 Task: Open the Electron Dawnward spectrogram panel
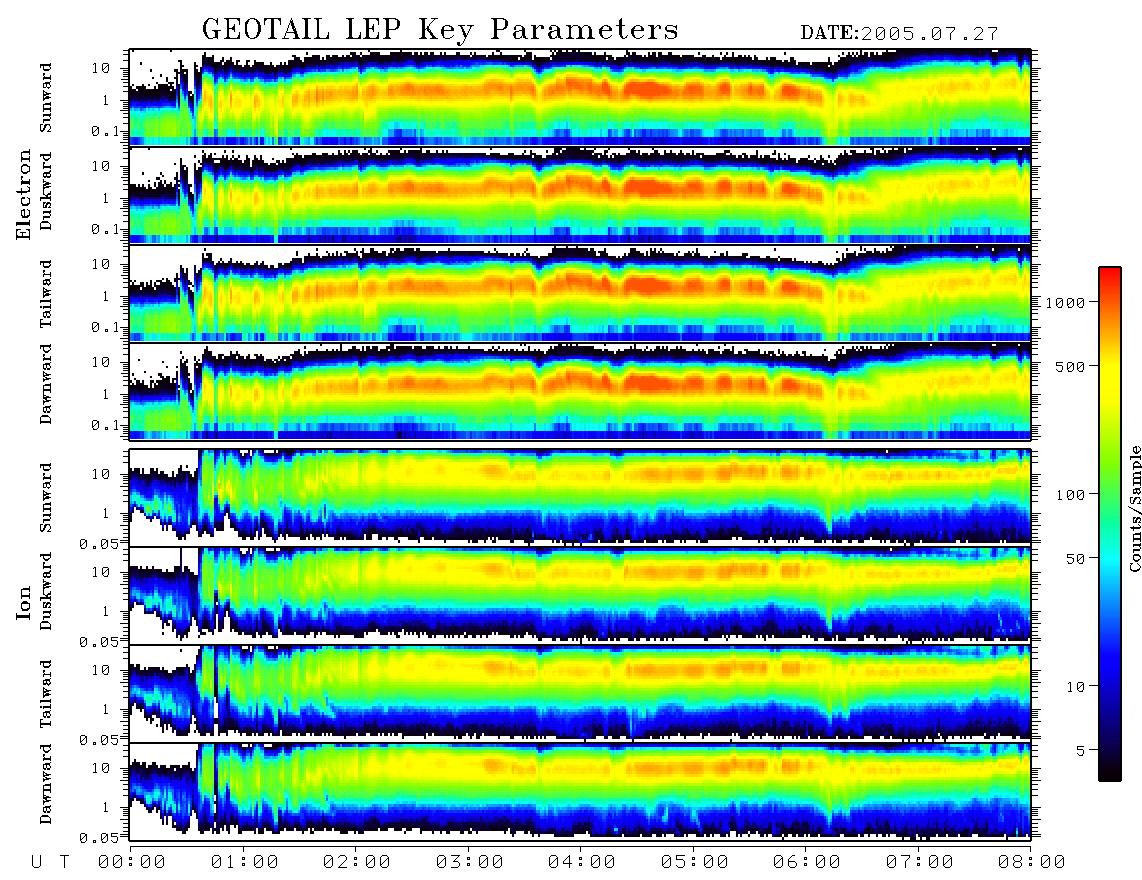click(580, 391)
